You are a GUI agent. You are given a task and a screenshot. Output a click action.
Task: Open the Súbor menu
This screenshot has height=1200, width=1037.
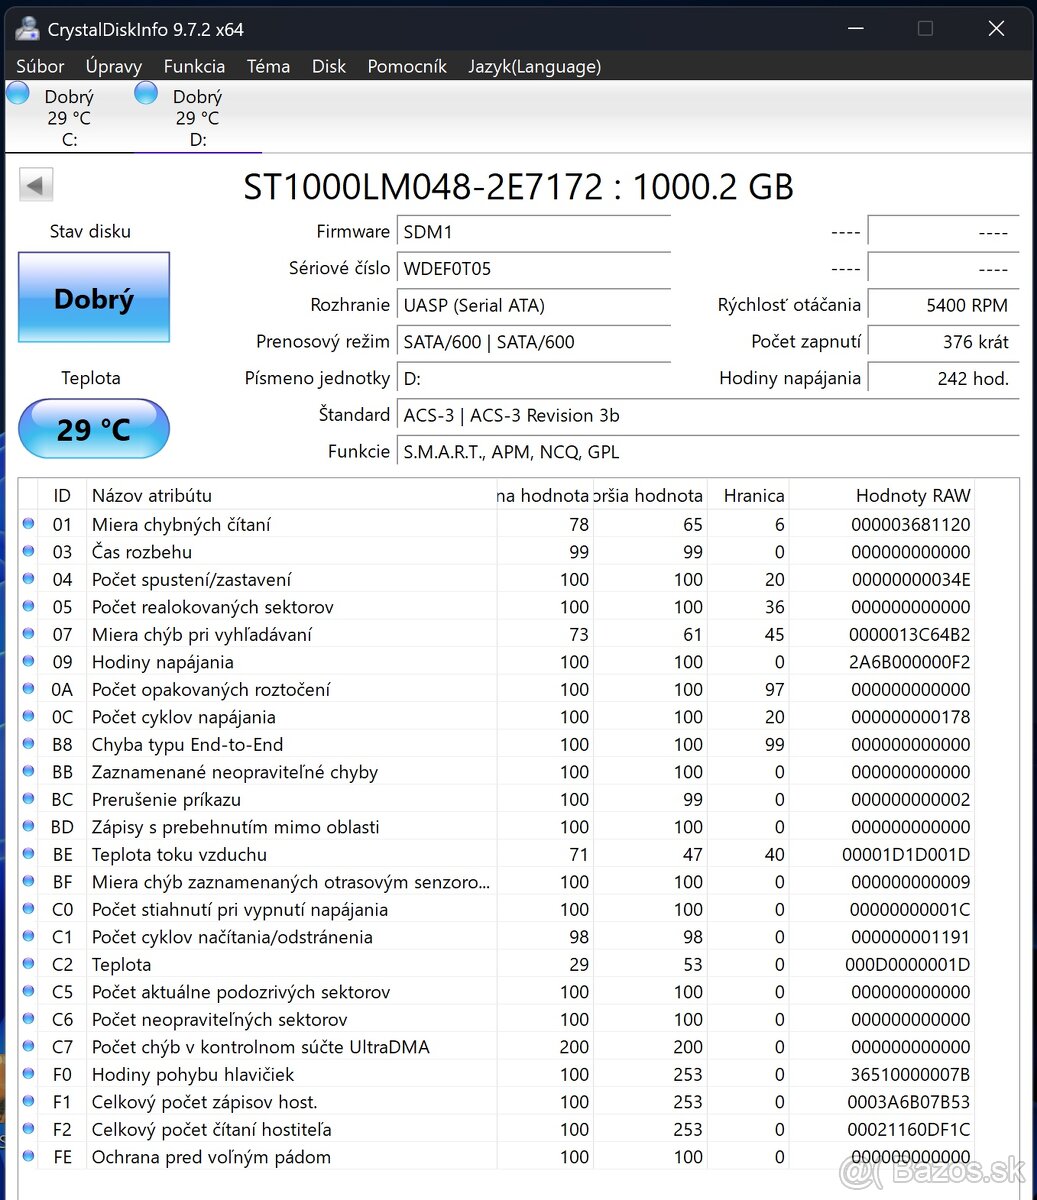pos(39,66)
